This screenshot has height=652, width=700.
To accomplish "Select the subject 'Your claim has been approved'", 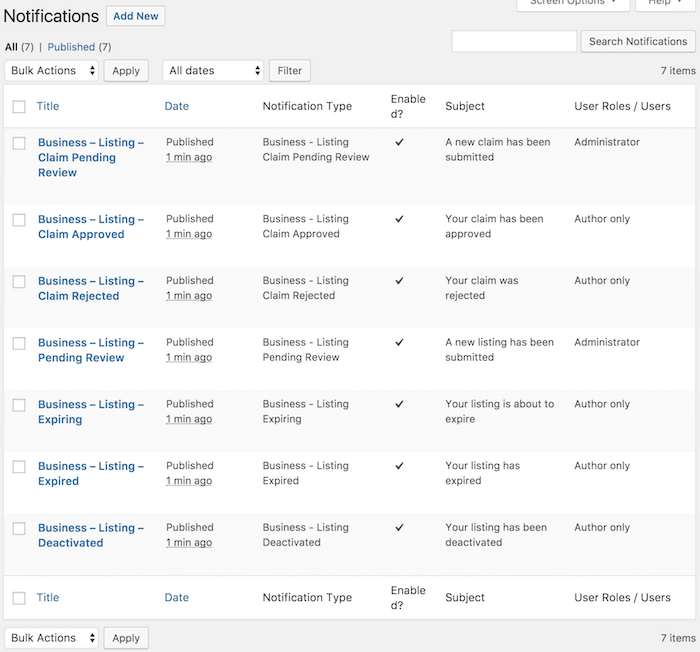I will [x=494, y=226].
